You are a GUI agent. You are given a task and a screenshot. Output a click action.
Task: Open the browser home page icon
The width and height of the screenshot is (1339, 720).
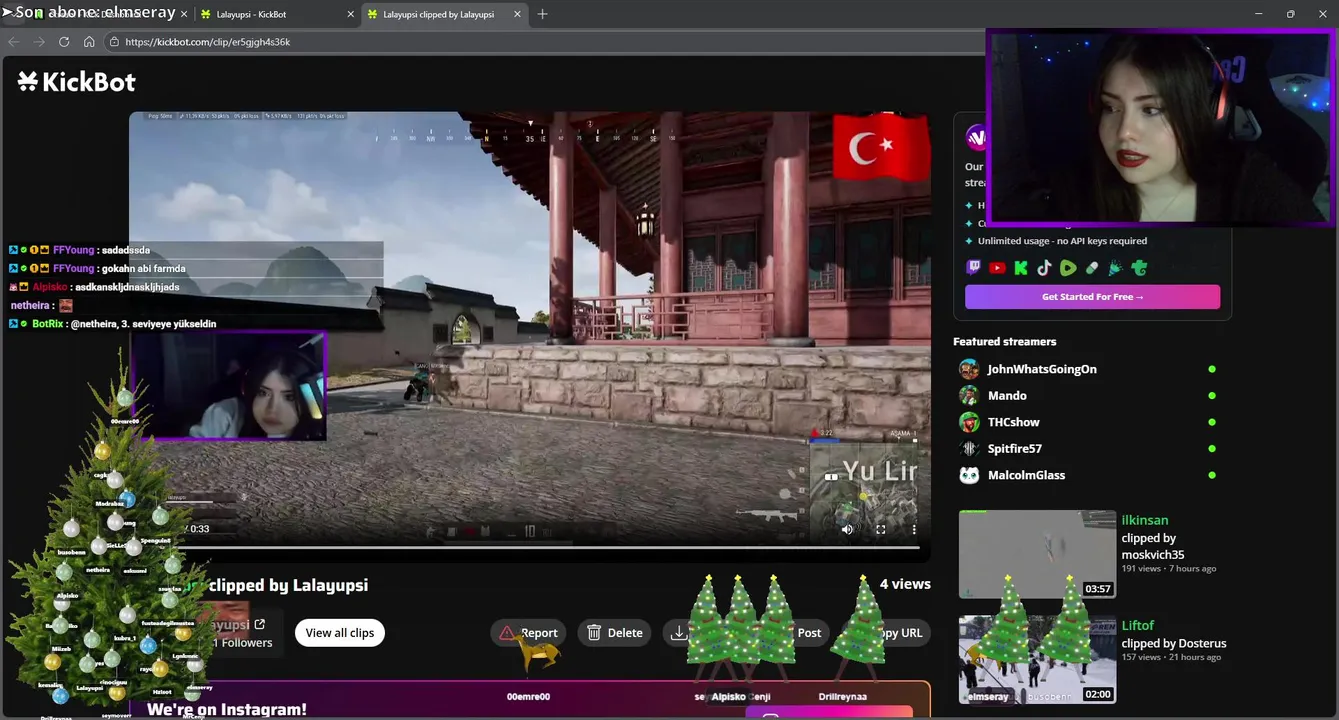pos(89,42)
